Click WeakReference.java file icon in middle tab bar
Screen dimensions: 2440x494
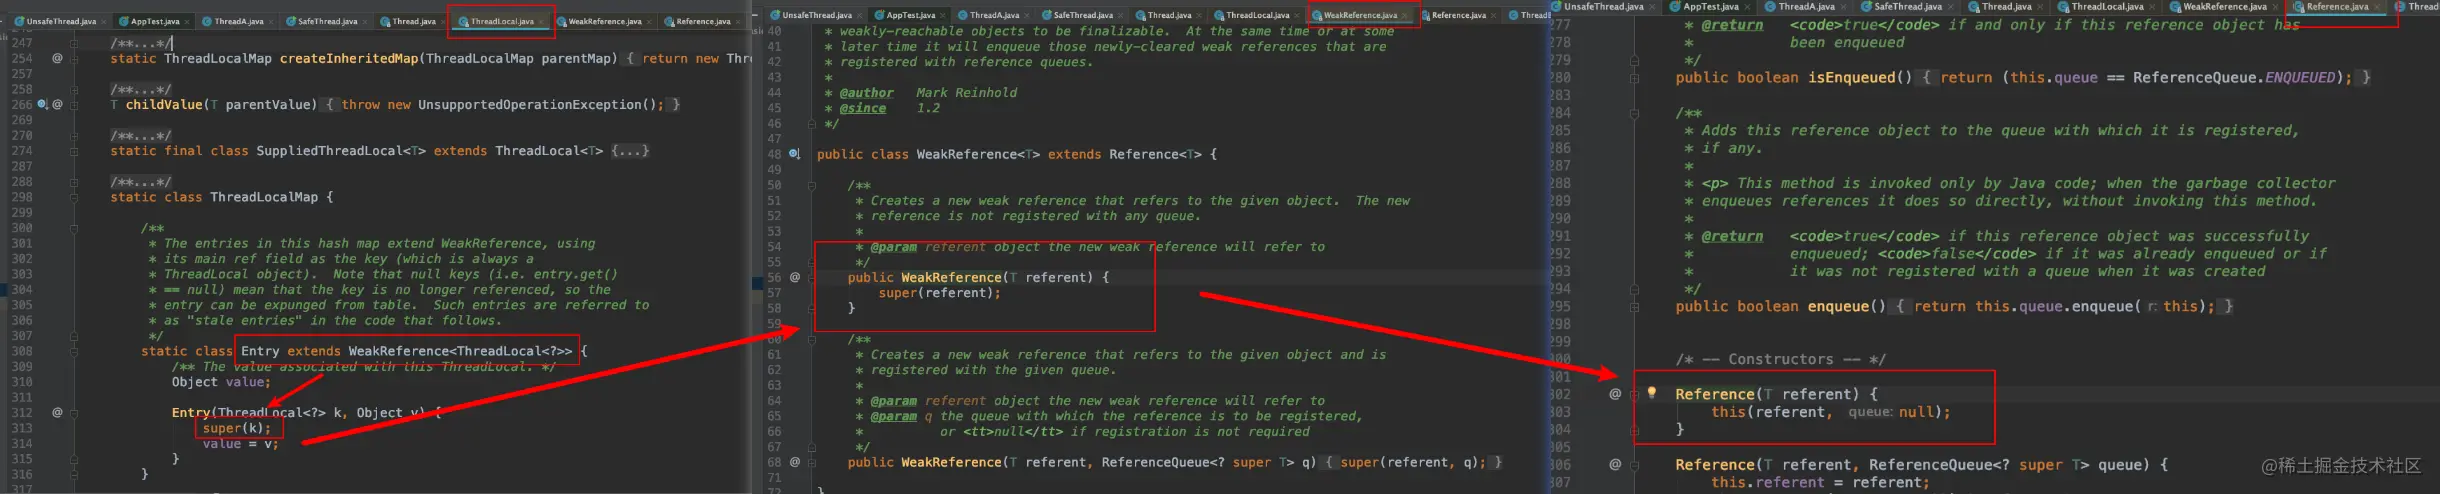[1317, 16]
